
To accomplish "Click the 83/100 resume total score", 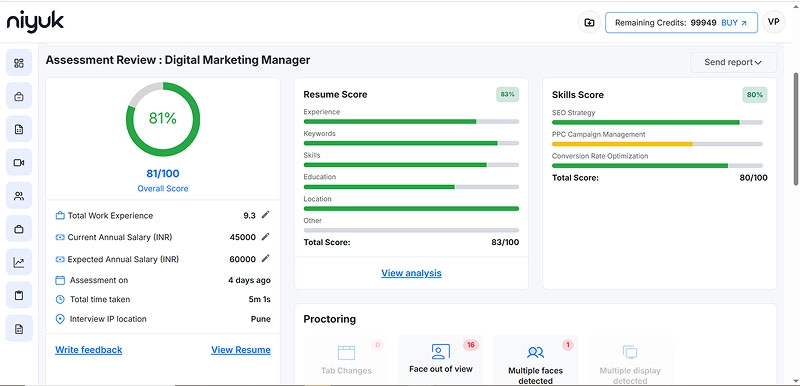I will (x=505, y=243).
